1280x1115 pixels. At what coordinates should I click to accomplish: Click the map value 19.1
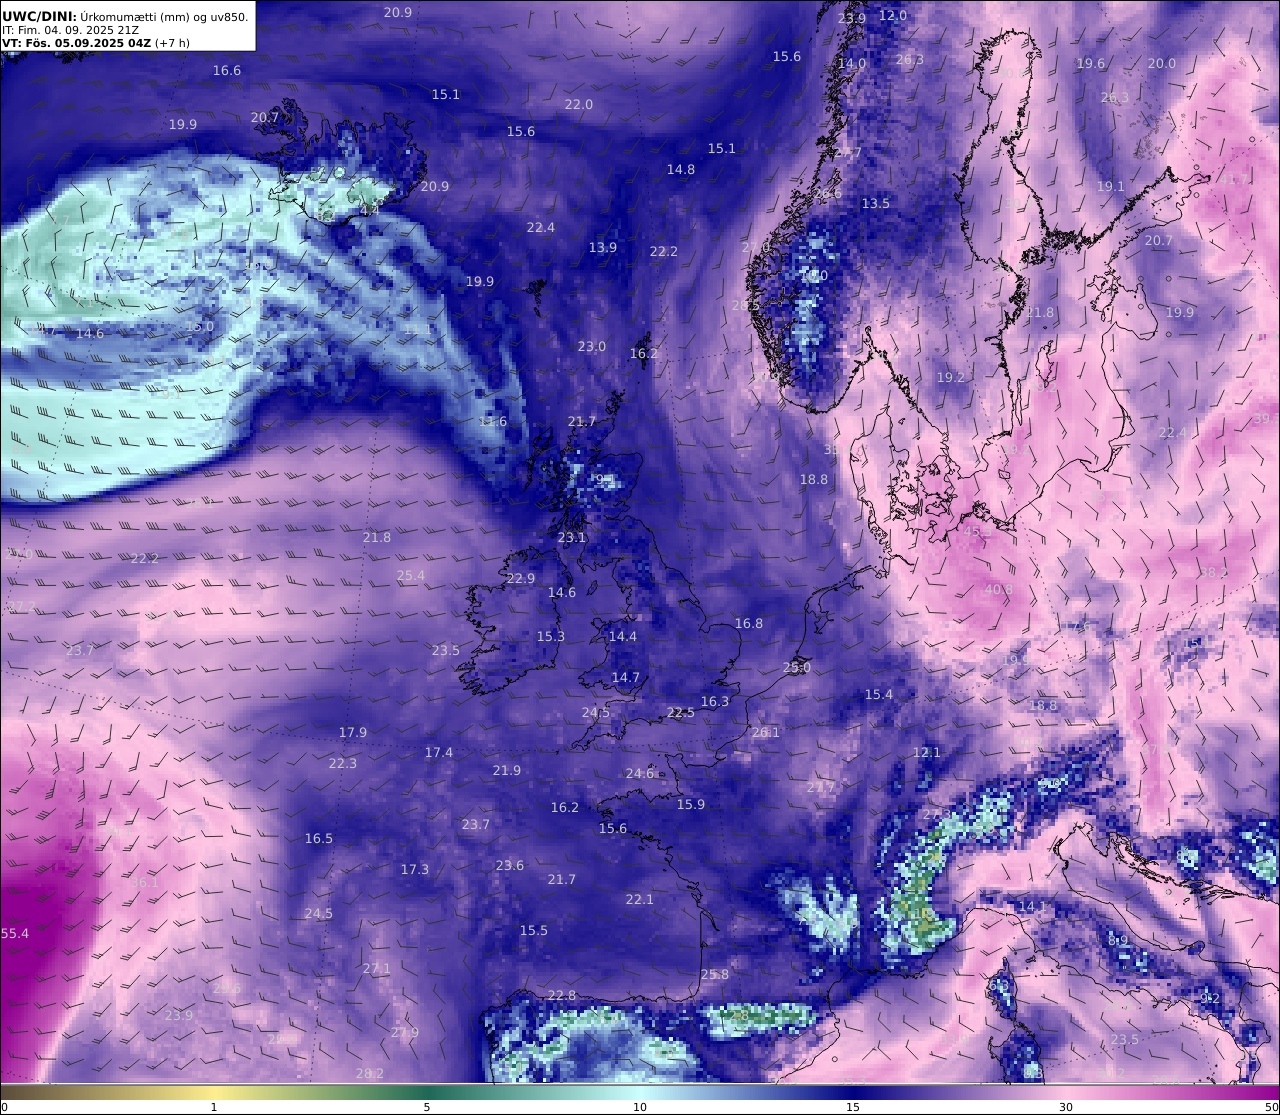pyautogui.click(x=1111, y=187)
